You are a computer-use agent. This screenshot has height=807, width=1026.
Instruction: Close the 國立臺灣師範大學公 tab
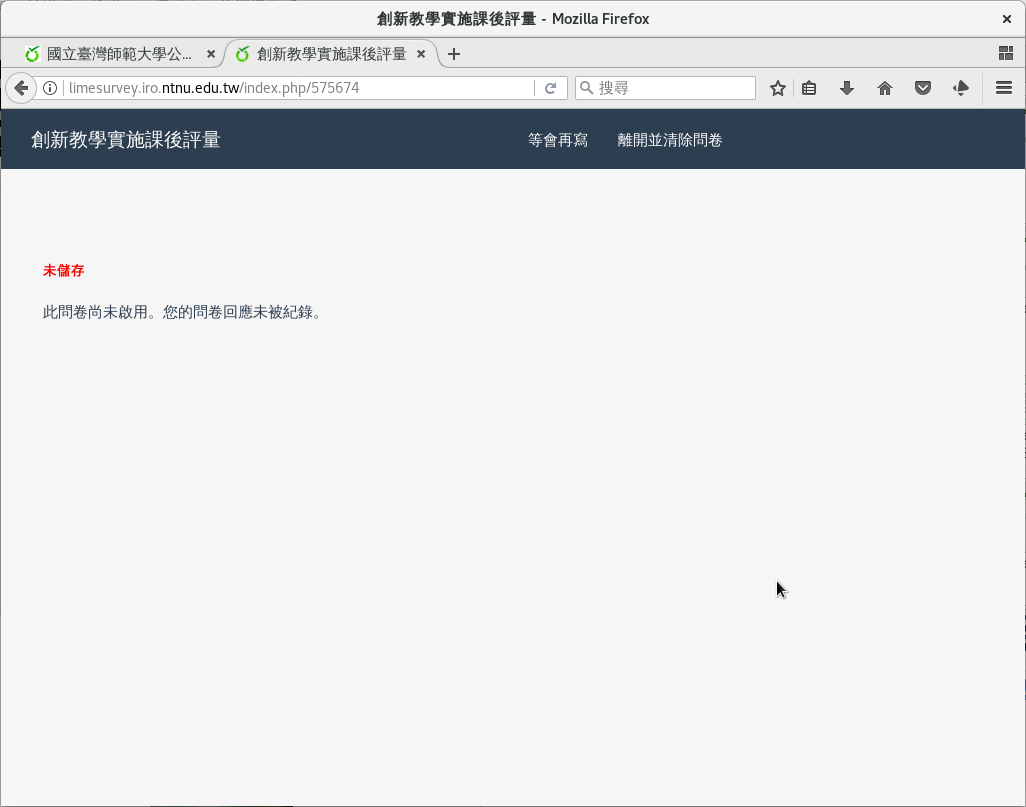click(x=211, y=54)
